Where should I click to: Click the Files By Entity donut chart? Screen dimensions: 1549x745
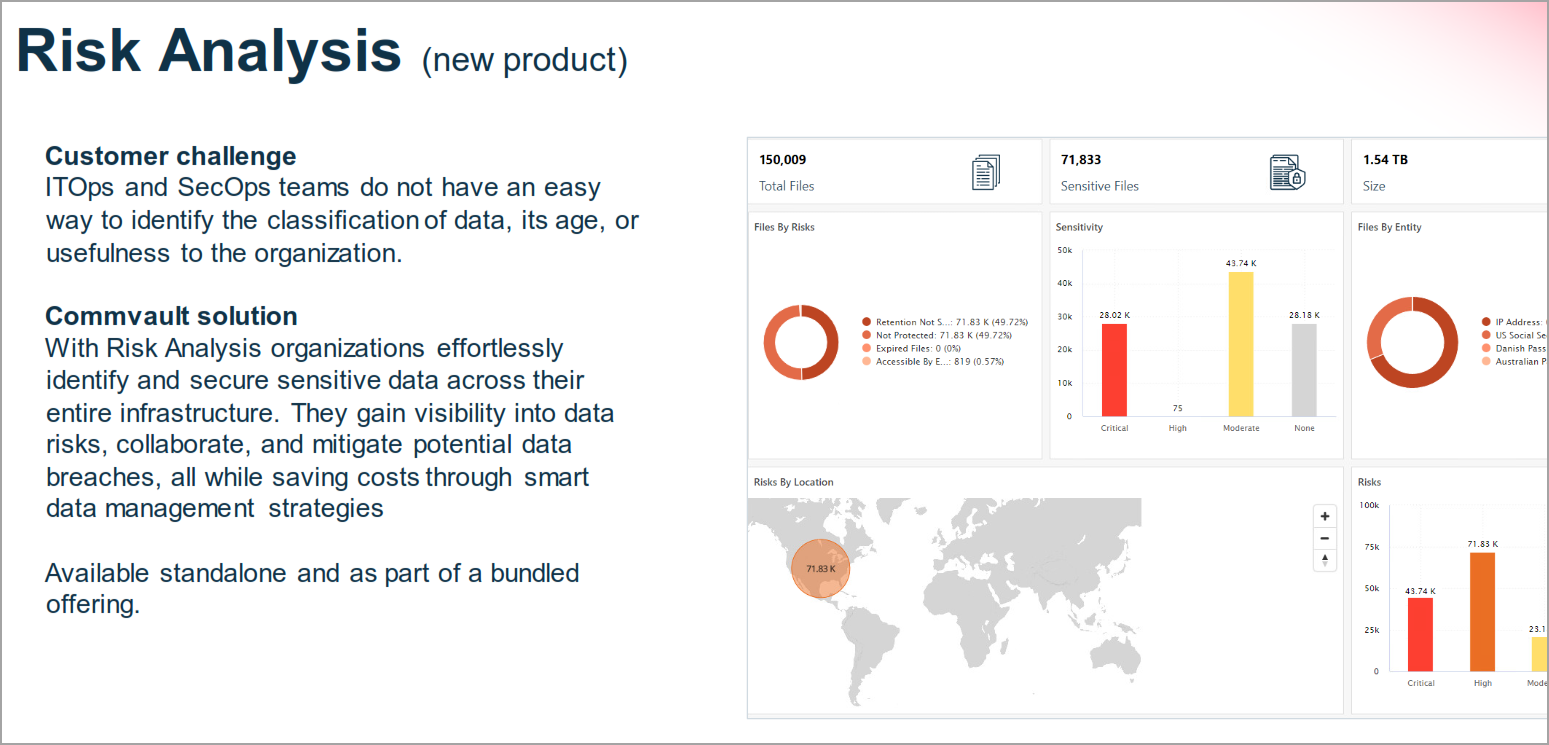[x=1412, y=341]
